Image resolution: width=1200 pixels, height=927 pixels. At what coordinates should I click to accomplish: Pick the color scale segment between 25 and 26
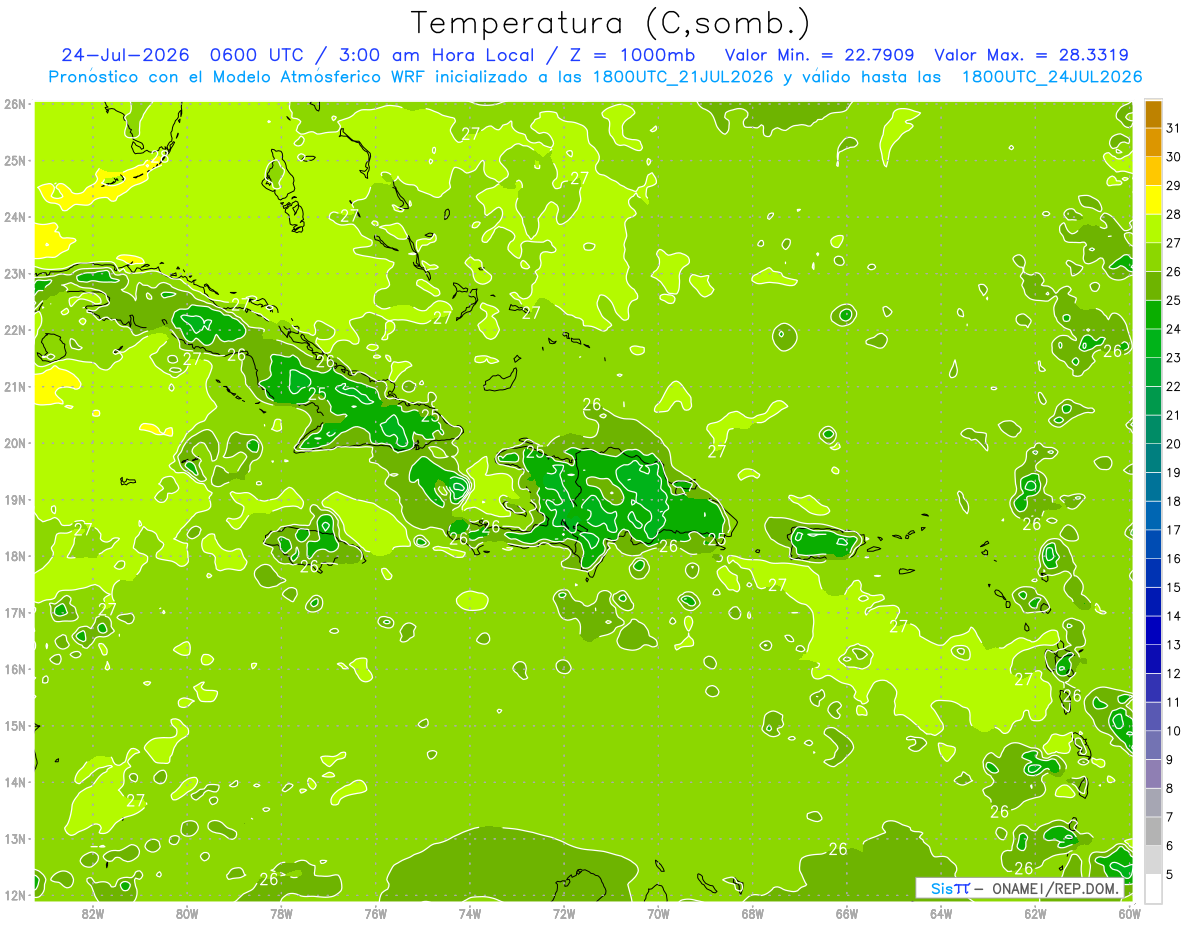click(x=1153, y=286)
